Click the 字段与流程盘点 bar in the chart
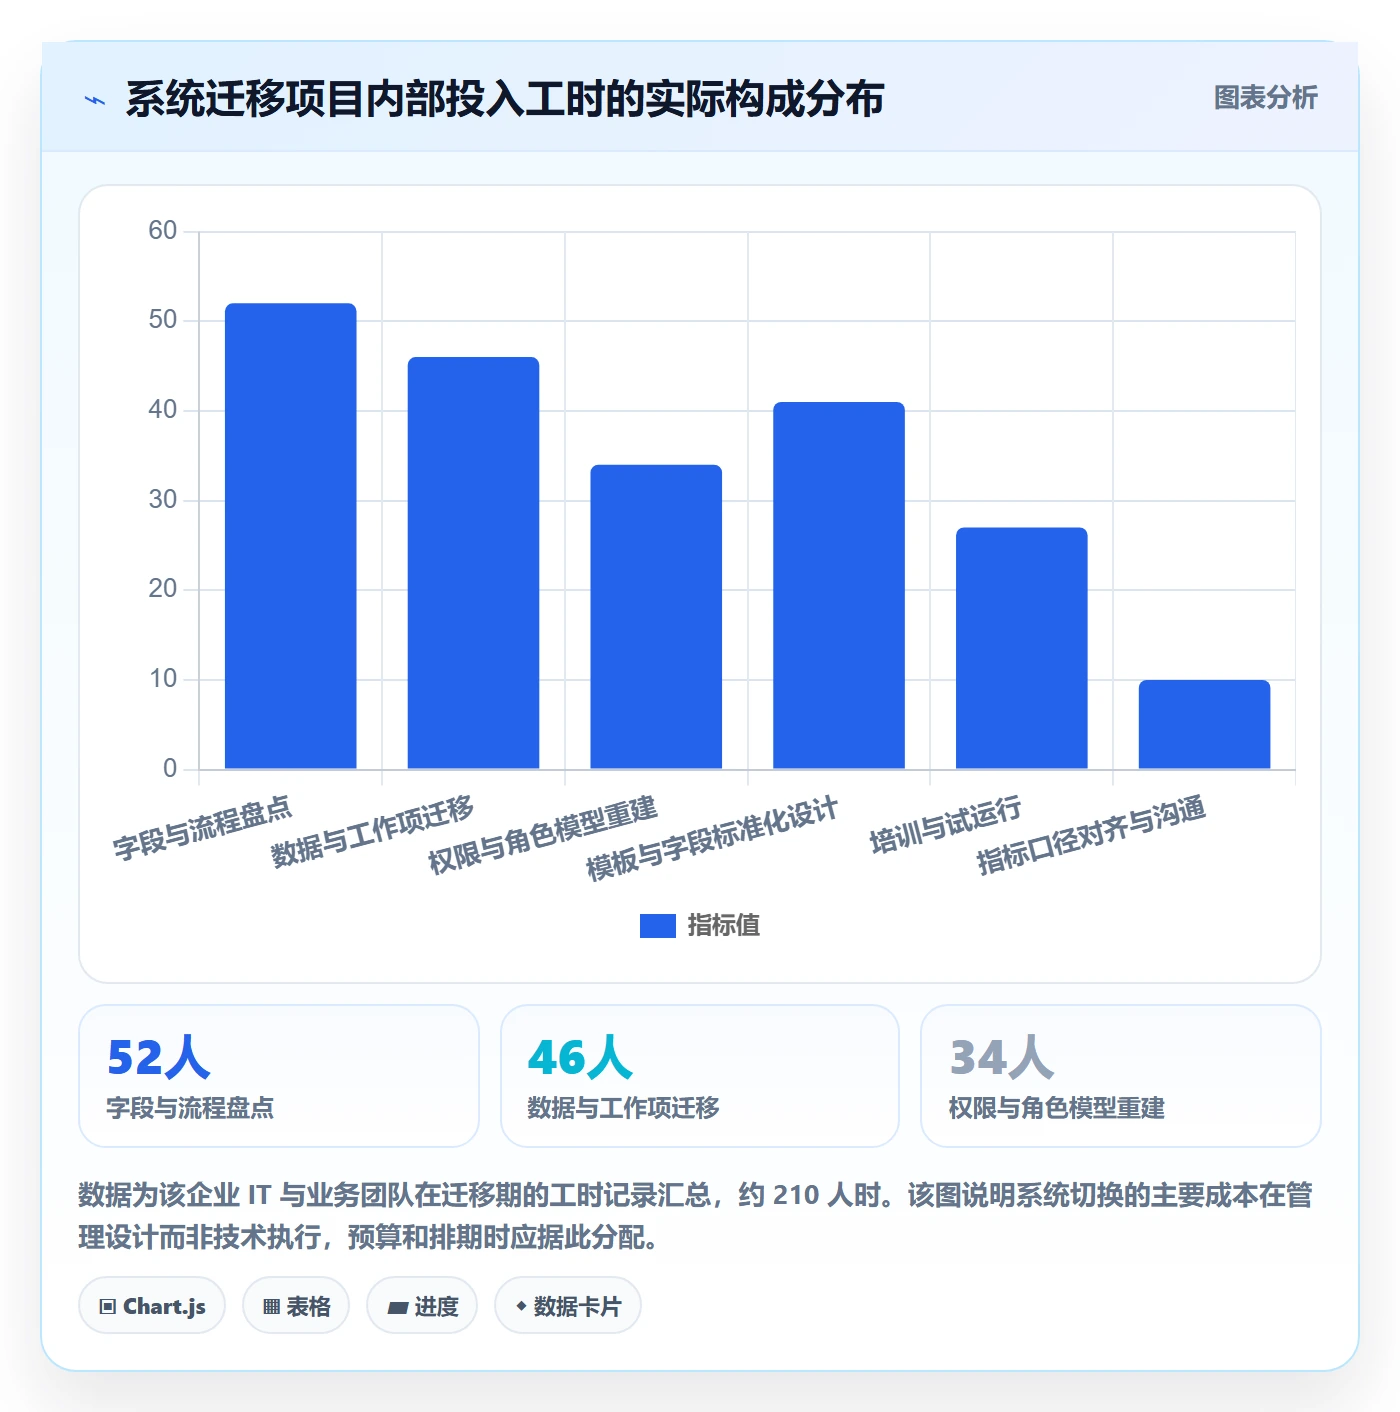This screenshot has width=1400, height=1412. coord(290,536)
